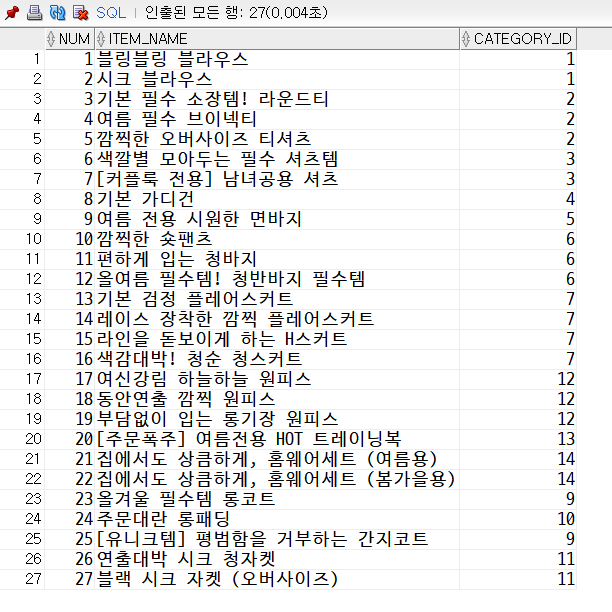Click CATEGORY_ID value 5 in 면바지 row
Screen dimensions: 612x612
point(518,219)
